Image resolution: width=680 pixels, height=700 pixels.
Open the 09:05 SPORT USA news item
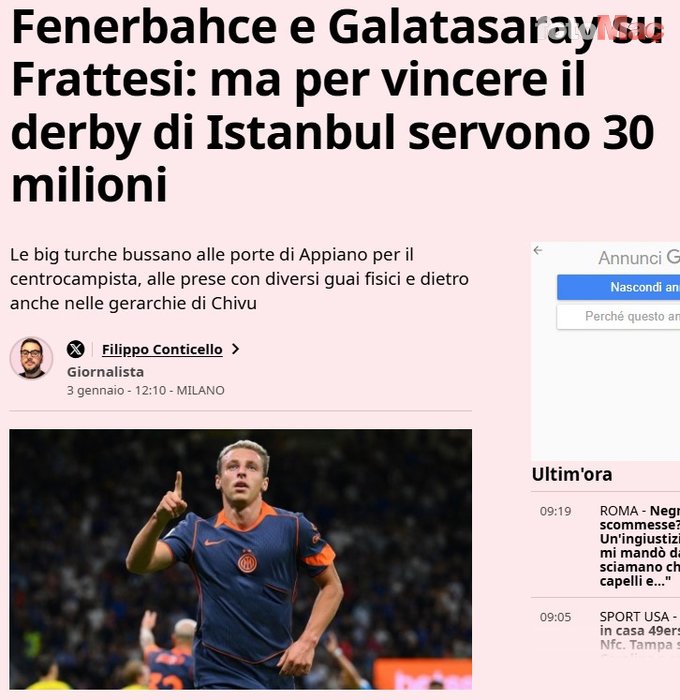coord(605,630)
